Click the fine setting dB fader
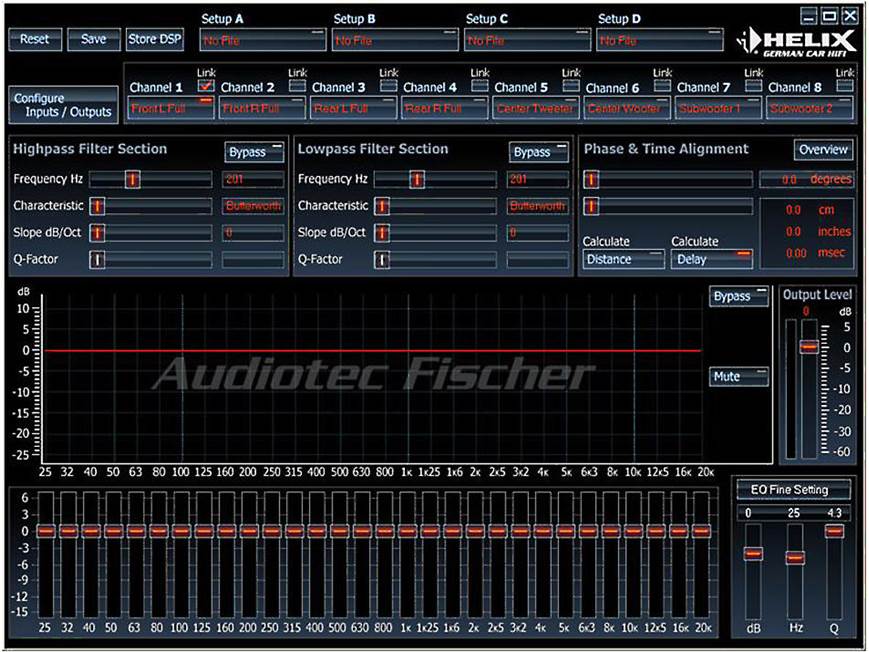 click(753, 553)
